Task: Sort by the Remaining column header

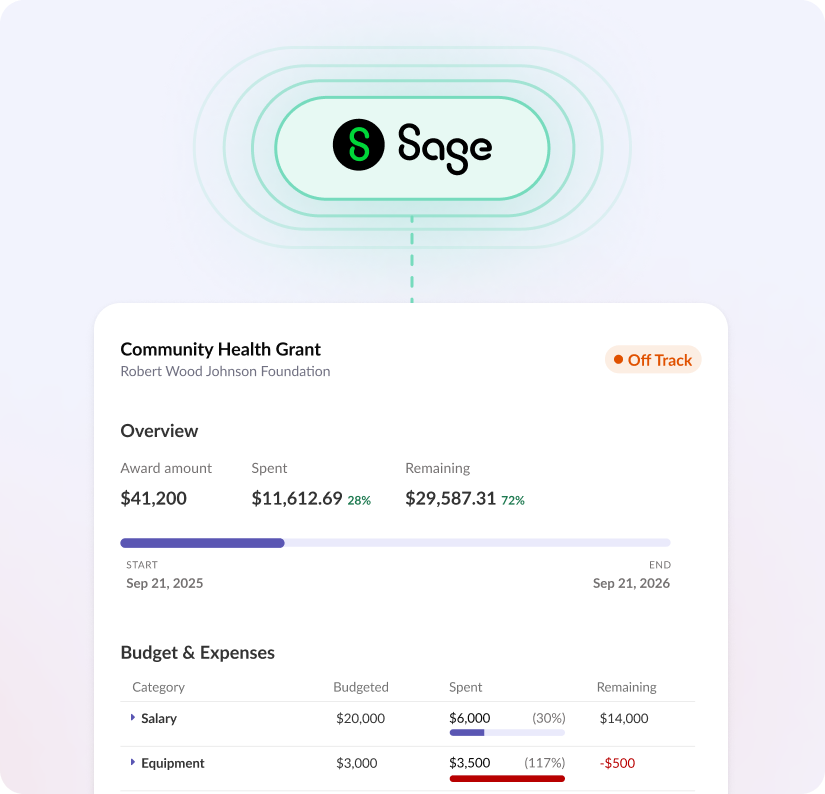Action: tap(626, 687)
